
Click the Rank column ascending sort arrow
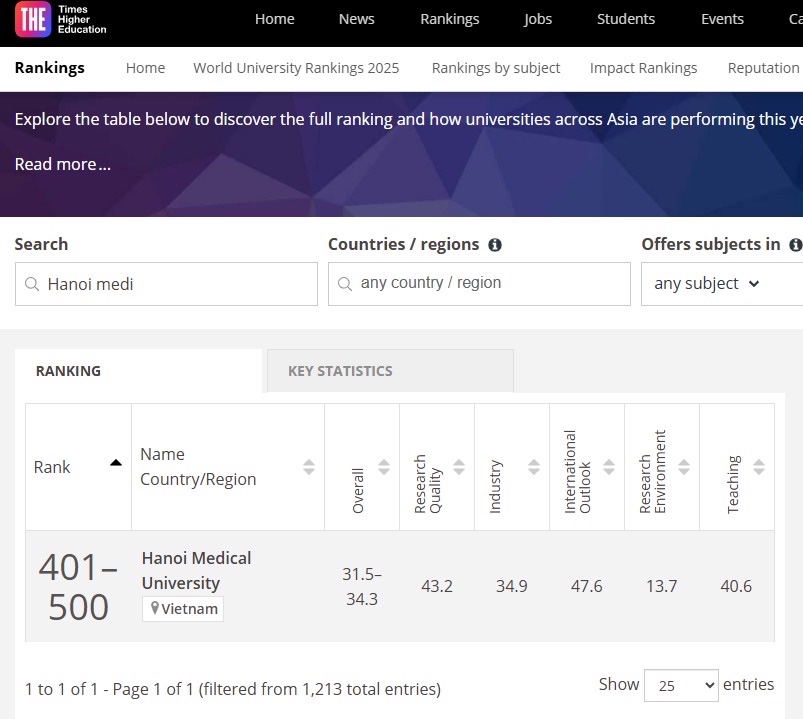[116, 463]
